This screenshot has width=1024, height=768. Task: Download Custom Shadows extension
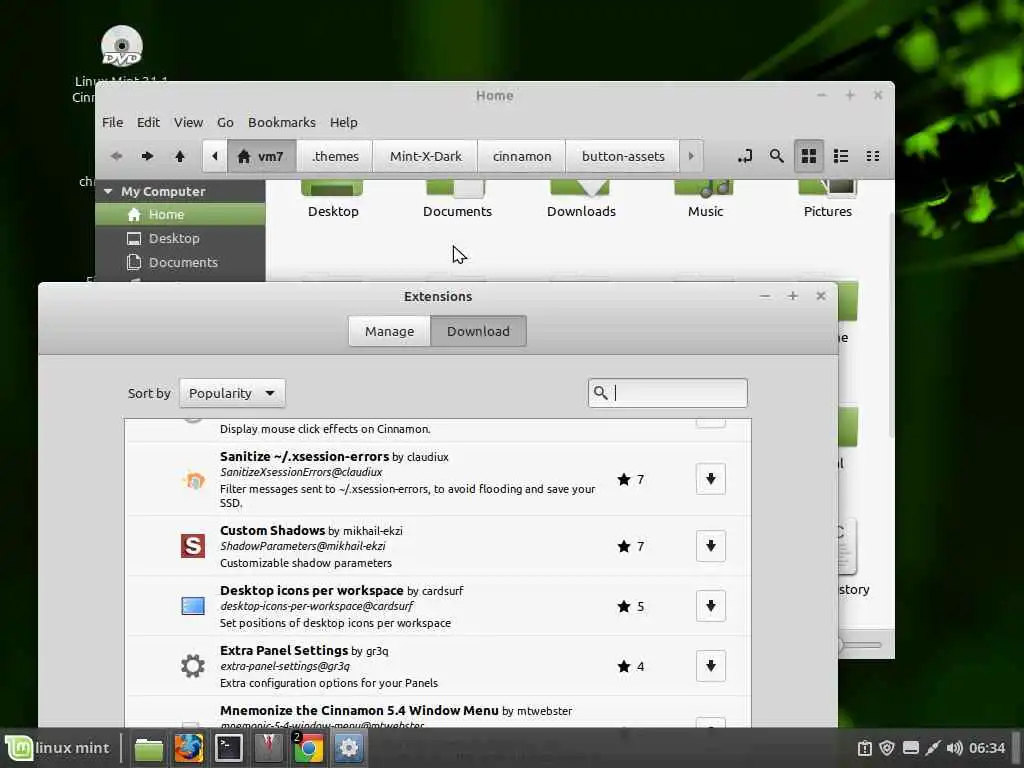(x=711, y=546)
